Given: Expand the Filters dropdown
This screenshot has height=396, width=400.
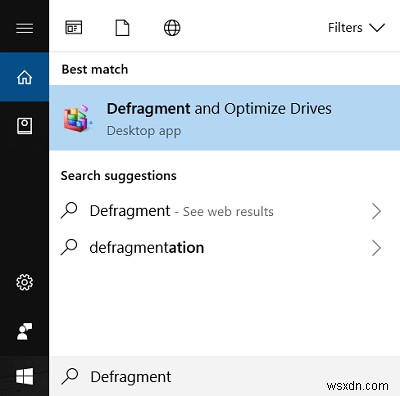Looking at the screenshot, I should (x=356, y=28).
